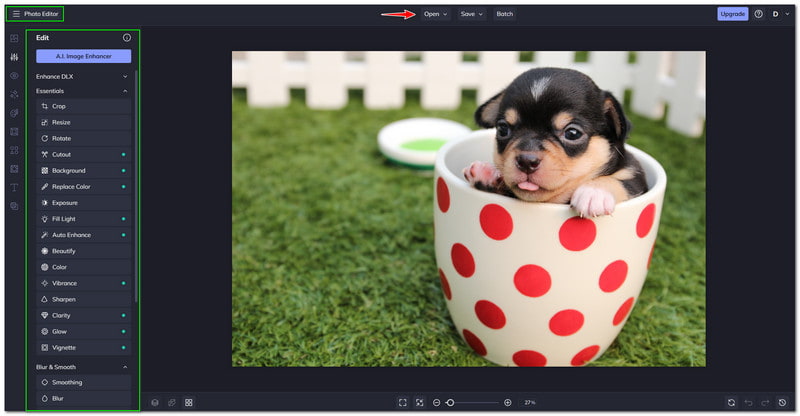Open the history clock icon
800x416 pixels.
coord(783,403)
